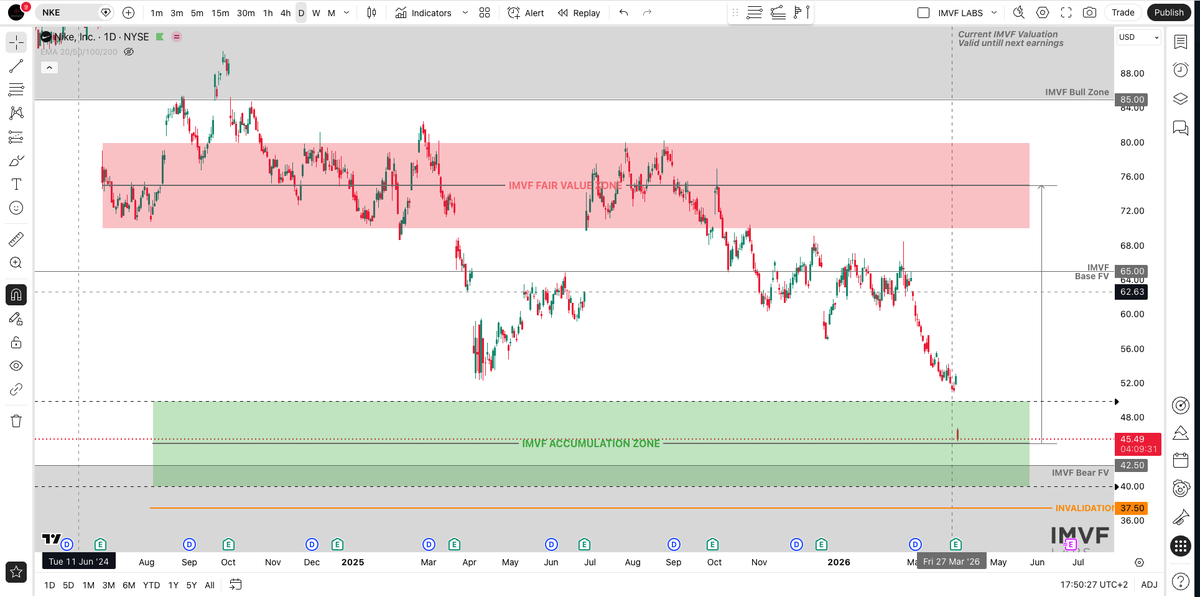Open the NKE symbol search box
The height and width of the screenshot is (597, 1200).
click(76, 13)
